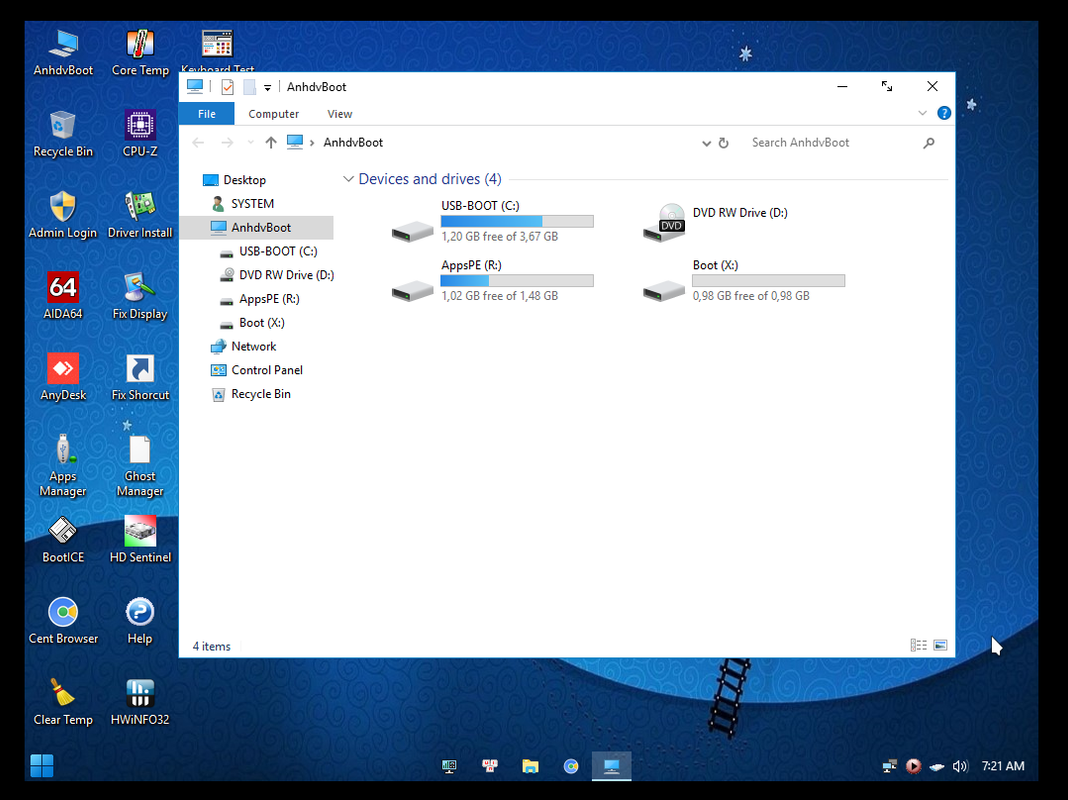Screen dimensions: 1068x800
Task: Click AnhdvBoot in the address bar
Action: [x=353, y=142]
